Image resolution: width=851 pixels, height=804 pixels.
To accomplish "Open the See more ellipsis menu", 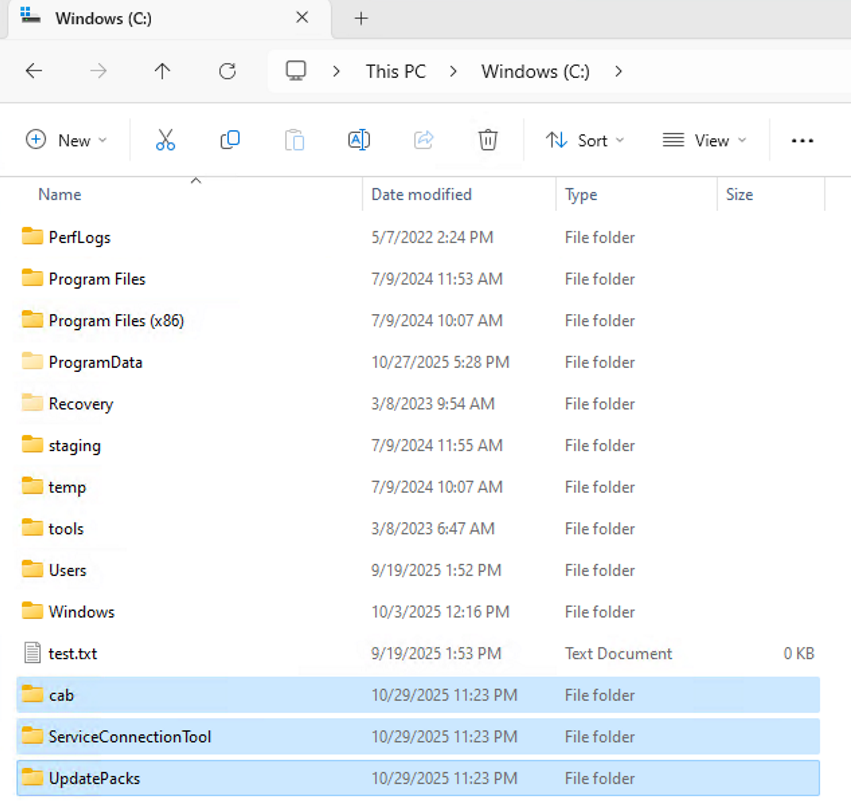I will point(802,141).
